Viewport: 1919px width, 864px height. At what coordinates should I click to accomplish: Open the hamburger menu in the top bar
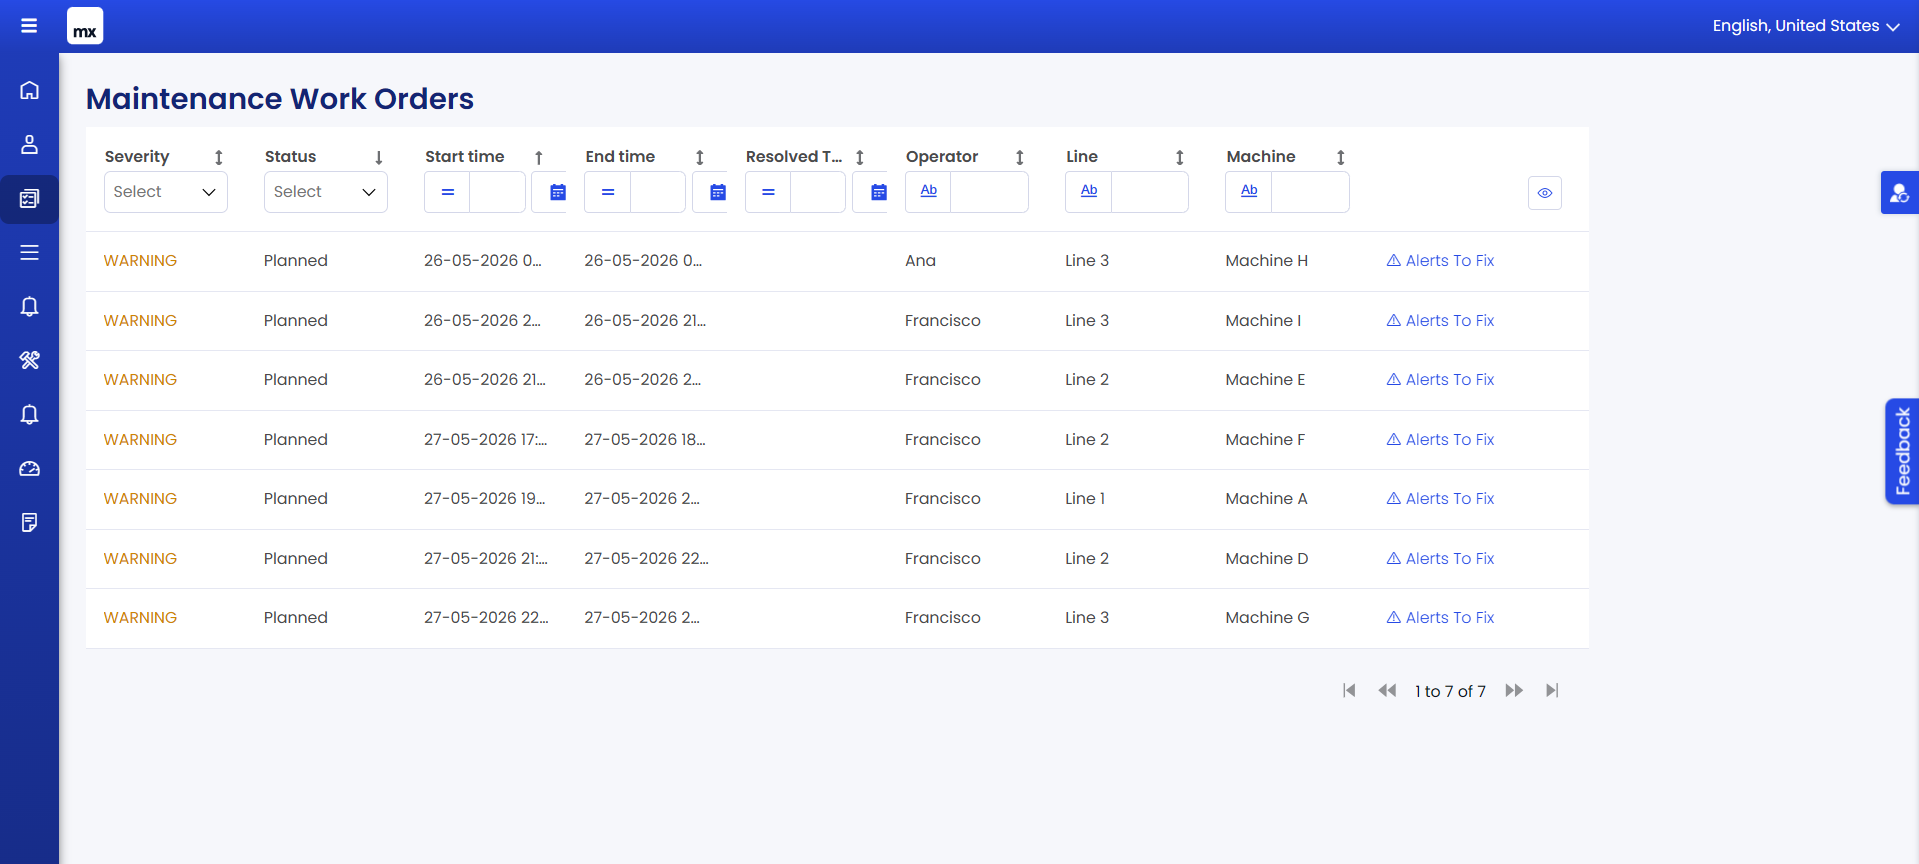[x=29, y=26]
